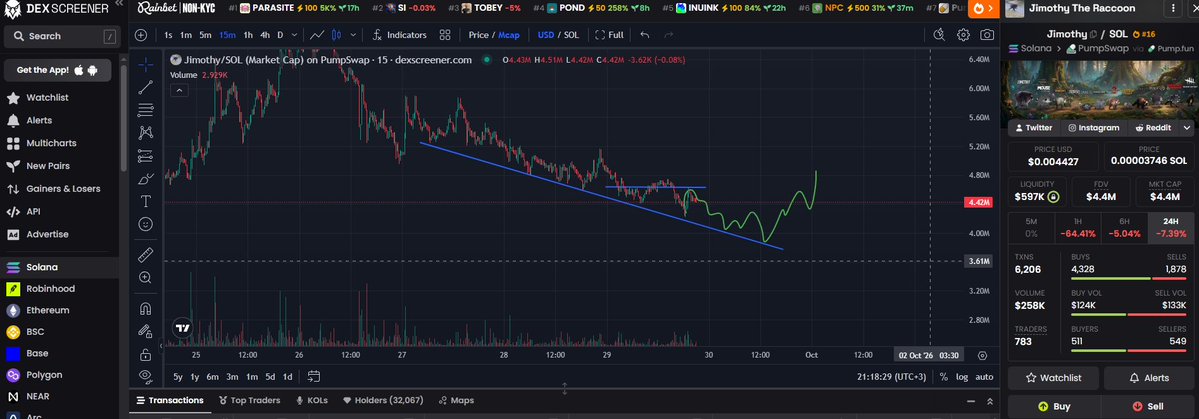Select the 4h time interval
The image size is (1199, 419).
tap(265, 35)
